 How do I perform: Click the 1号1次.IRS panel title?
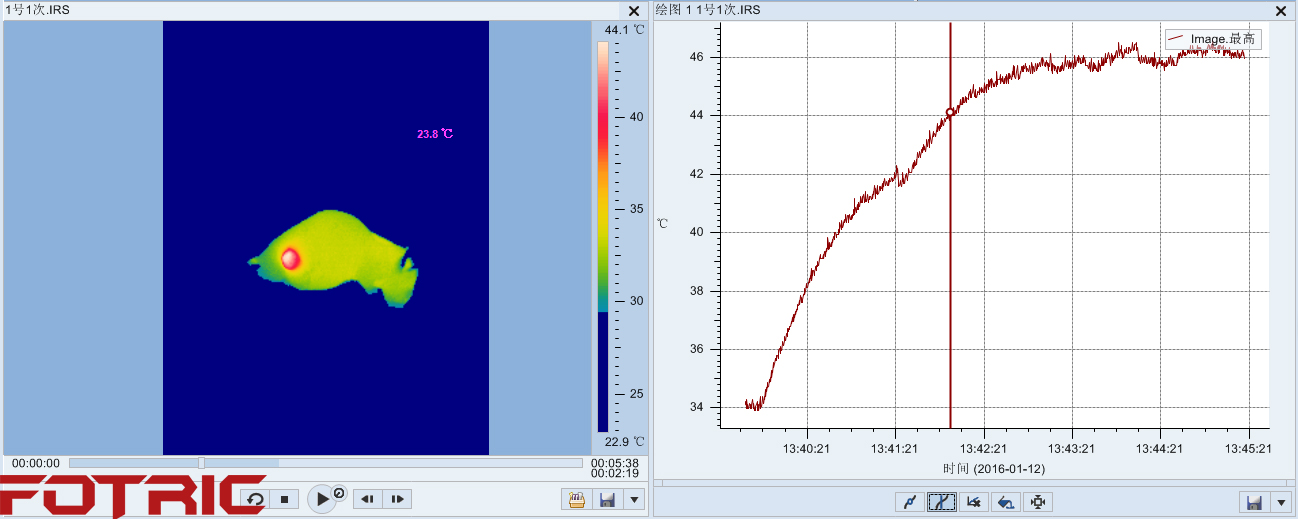tap(38, 10)
